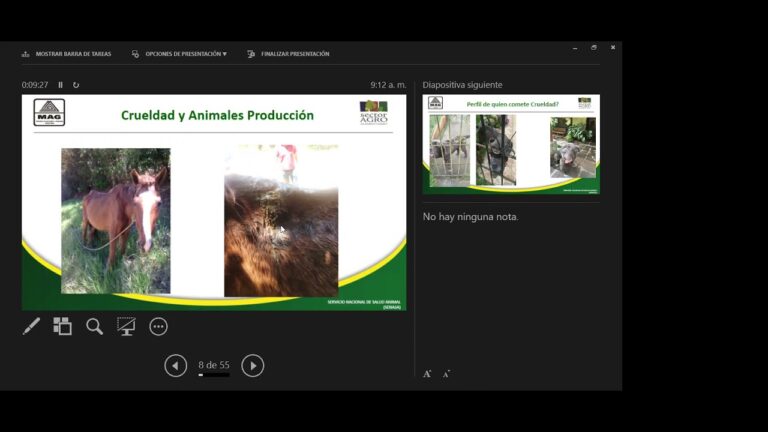
Task: Restore down the presenter view window
Action: tap(593, 47)
